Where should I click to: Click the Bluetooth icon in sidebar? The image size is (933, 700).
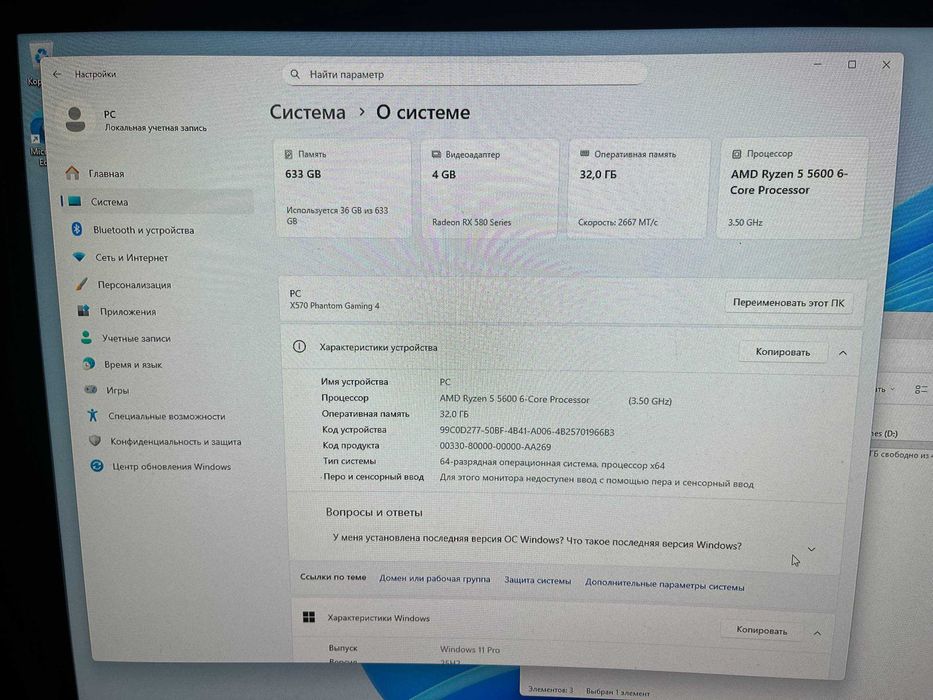pyautogui.click(x=77, y=229)
